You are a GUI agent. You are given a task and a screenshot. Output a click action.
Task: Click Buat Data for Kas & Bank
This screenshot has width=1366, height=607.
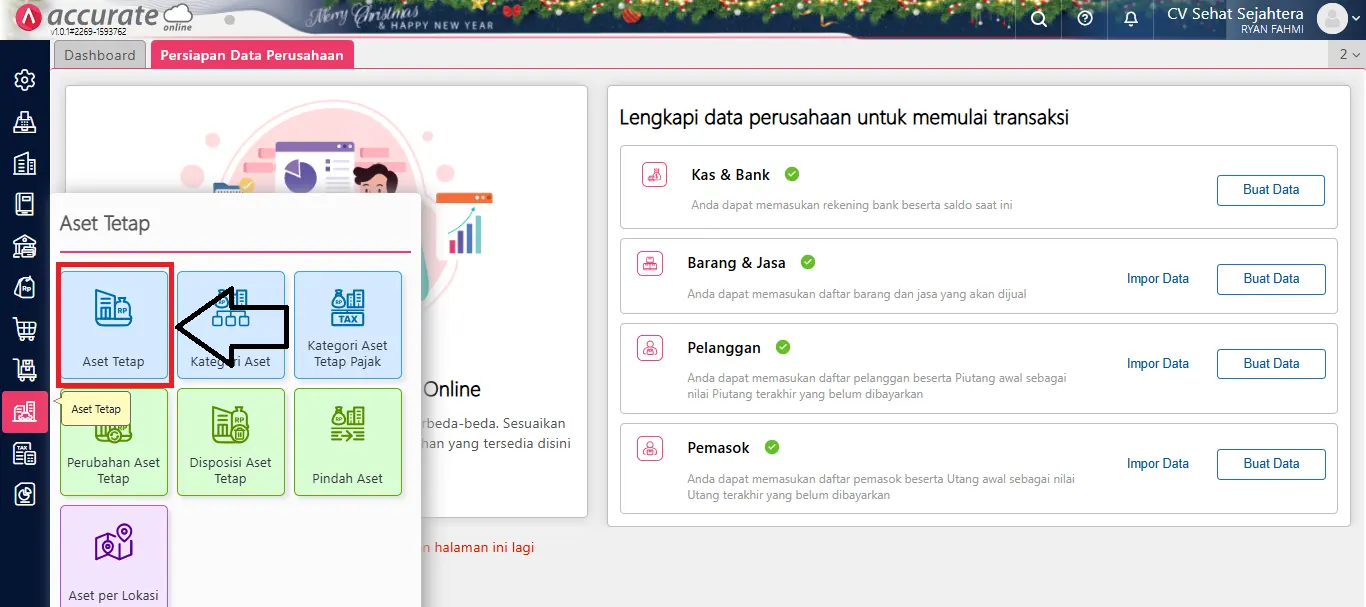(x=1270, y=189)
